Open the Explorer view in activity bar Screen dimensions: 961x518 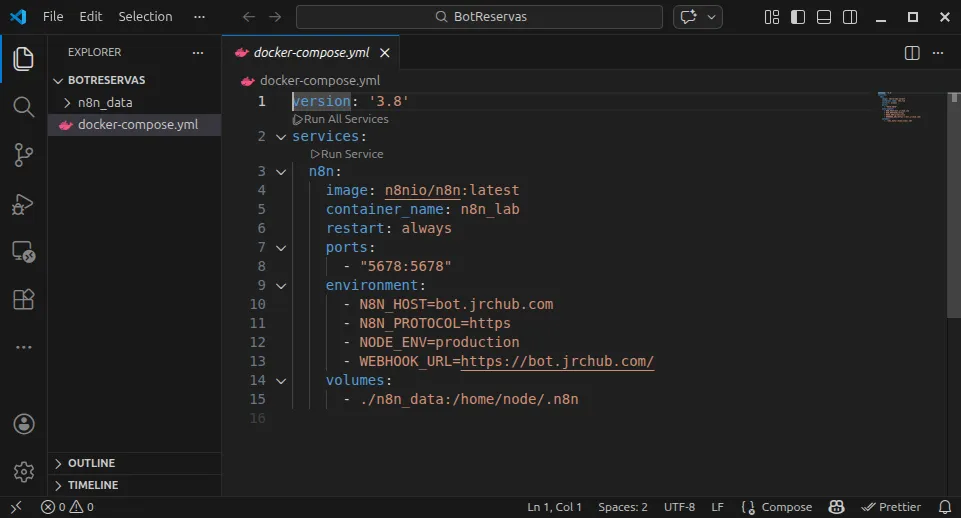[23, 59]
